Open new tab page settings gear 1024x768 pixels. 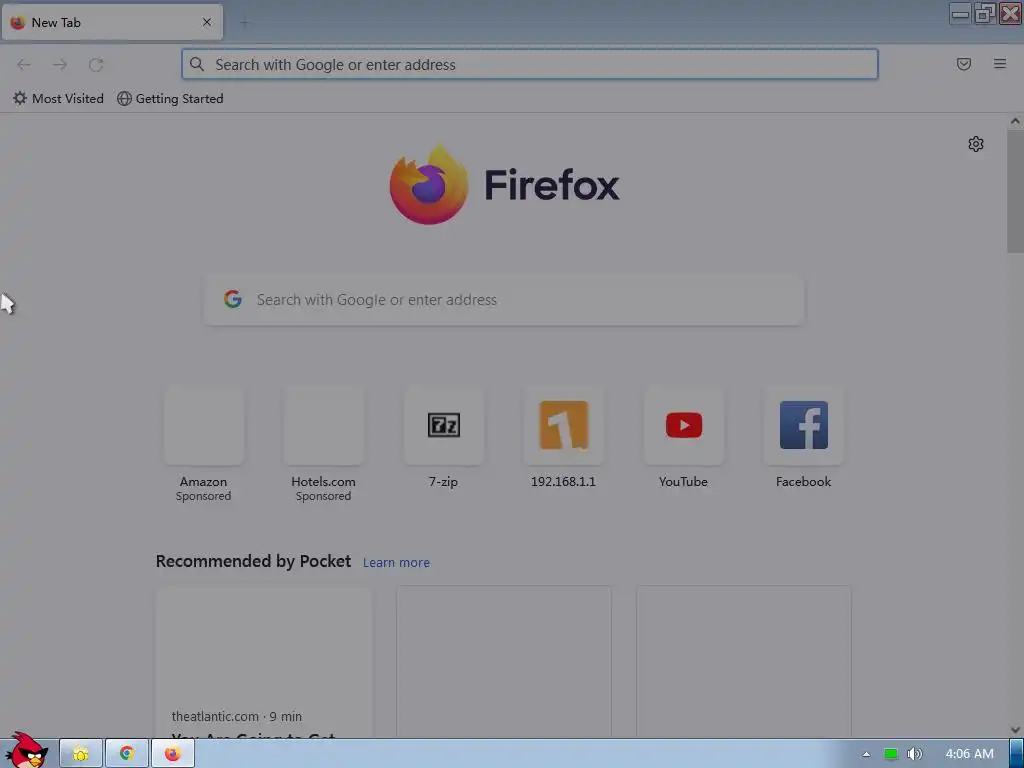coord(976,144)
